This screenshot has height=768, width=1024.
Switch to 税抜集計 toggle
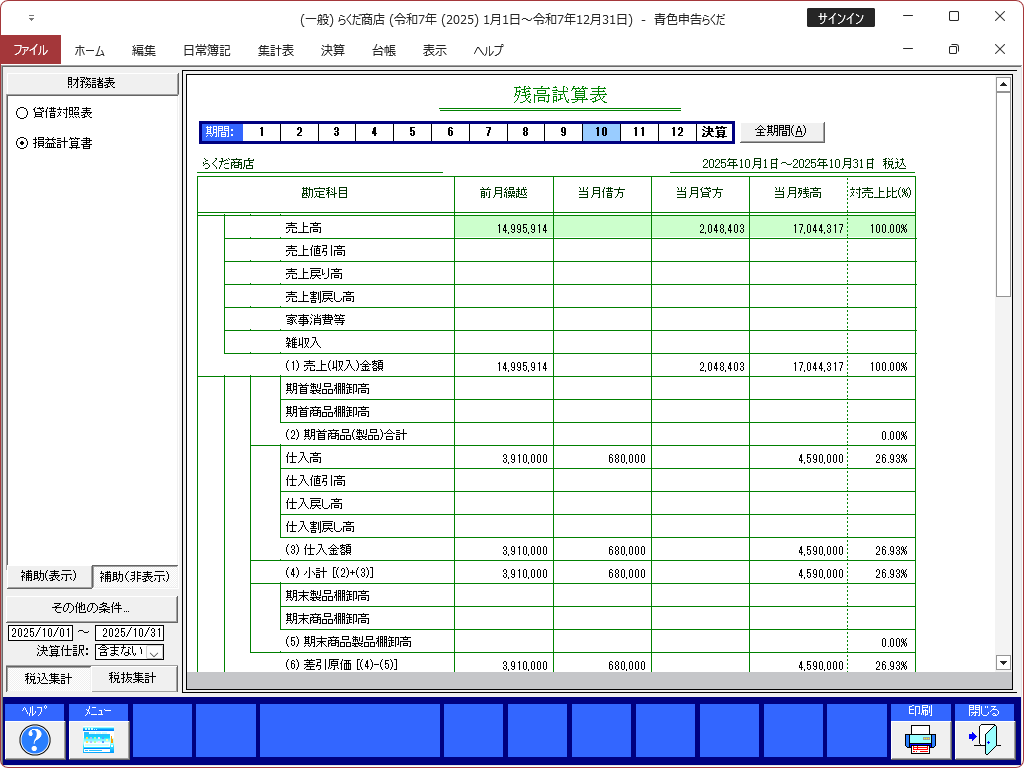133,678
